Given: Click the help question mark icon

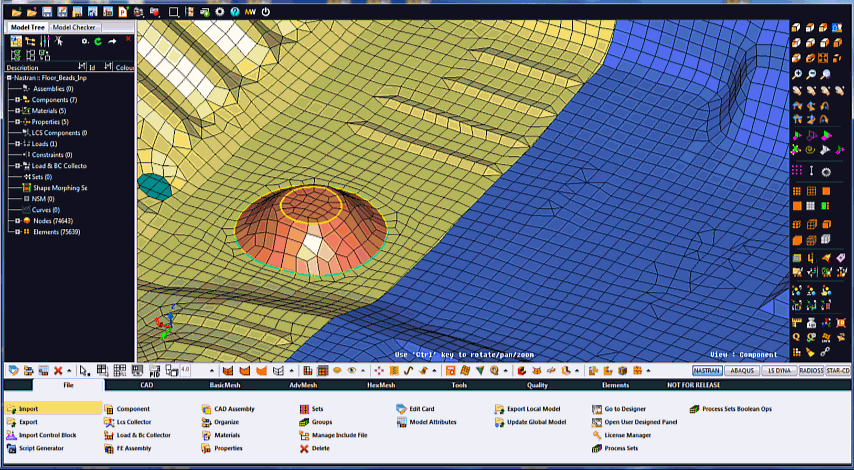Looking at the screenshot, I should [x=234, y=12].
